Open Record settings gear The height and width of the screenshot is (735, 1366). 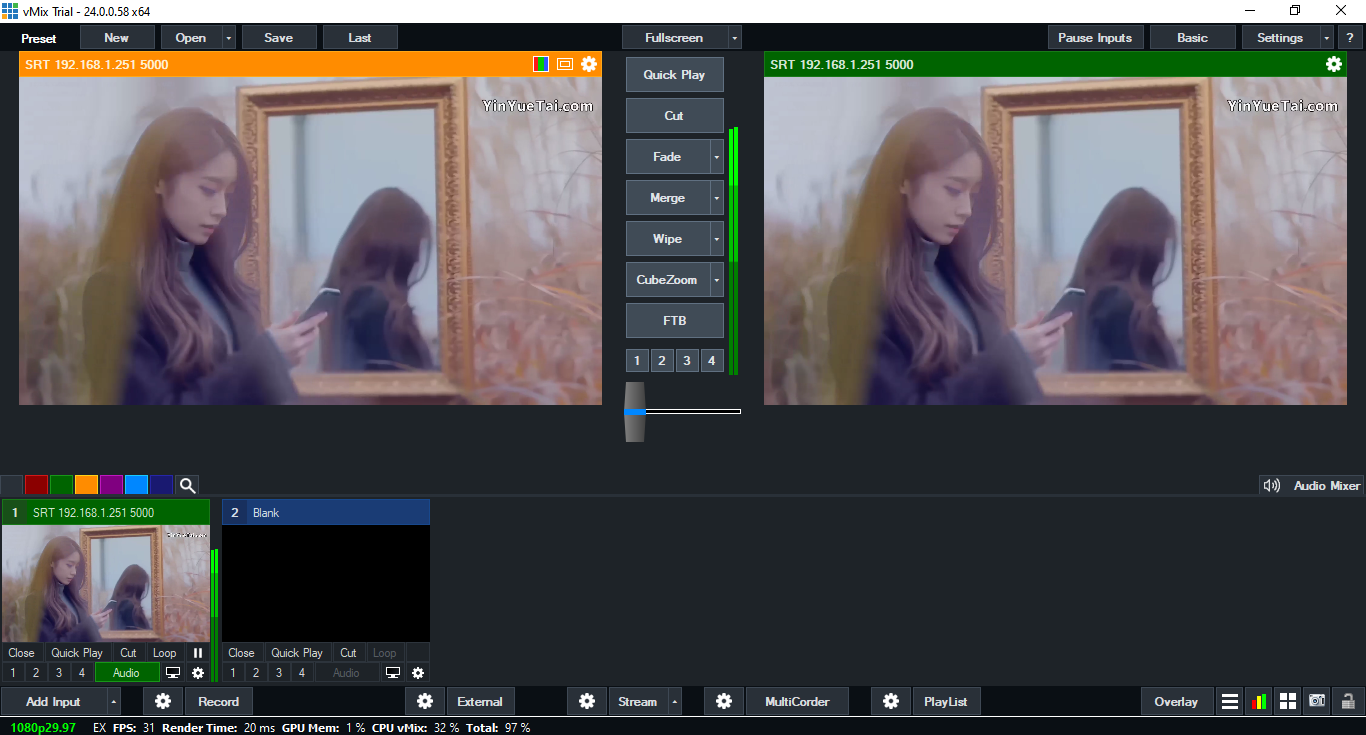click(x=163, y=701)
